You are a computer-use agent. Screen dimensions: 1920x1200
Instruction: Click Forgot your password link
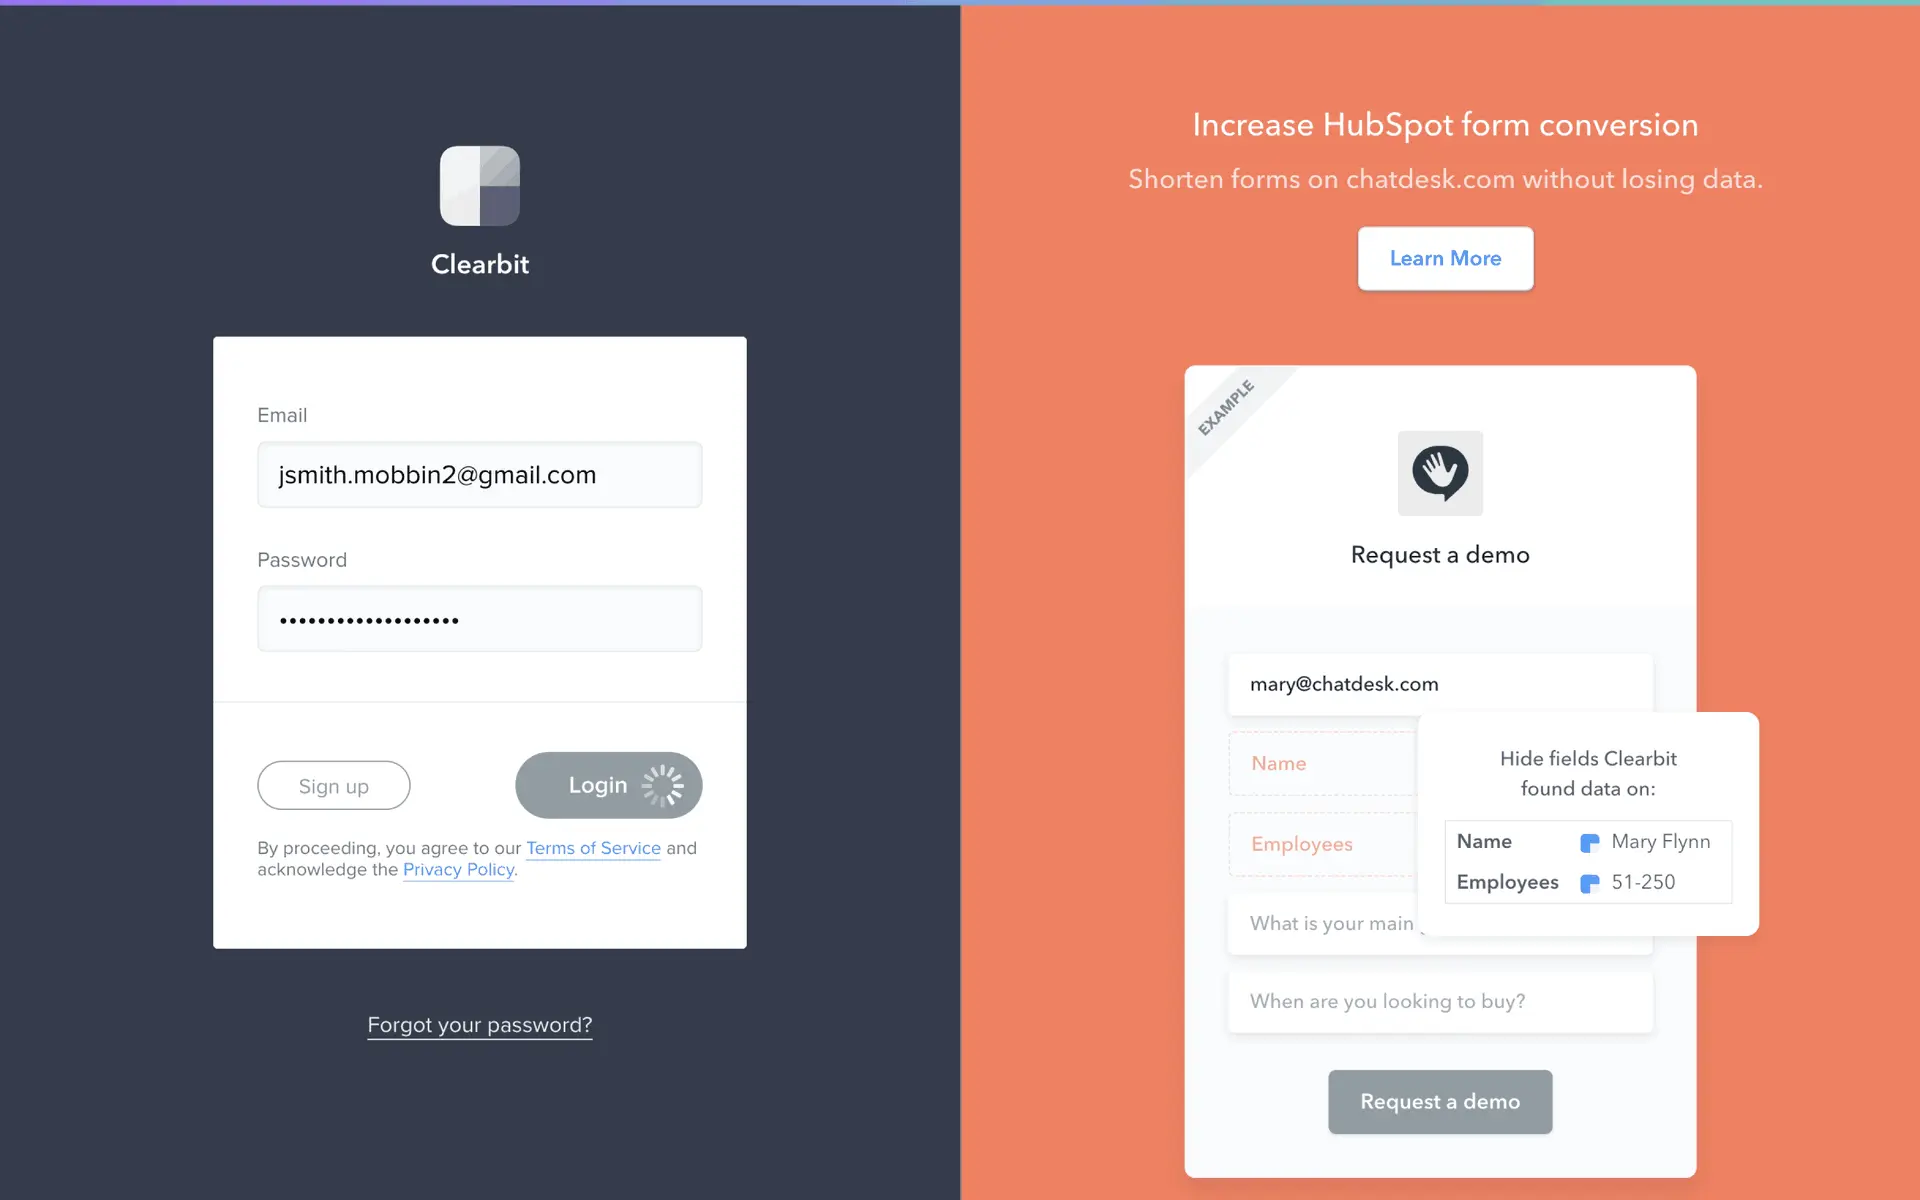[480, 1025]
